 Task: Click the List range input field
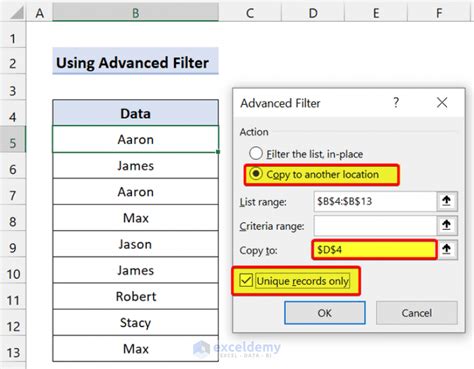tap(375, 201)
